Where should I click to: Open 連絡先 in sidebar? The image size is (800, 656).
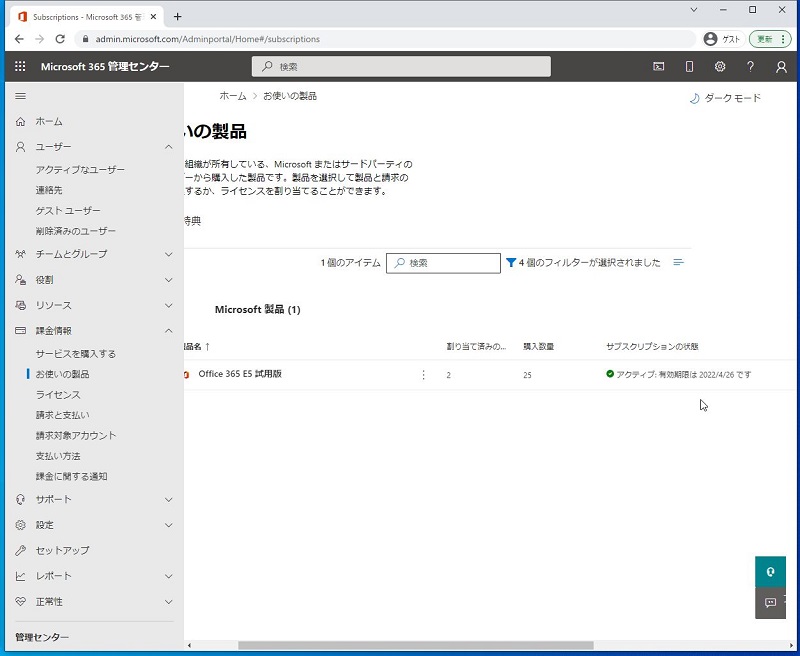[x=49, y=190]
